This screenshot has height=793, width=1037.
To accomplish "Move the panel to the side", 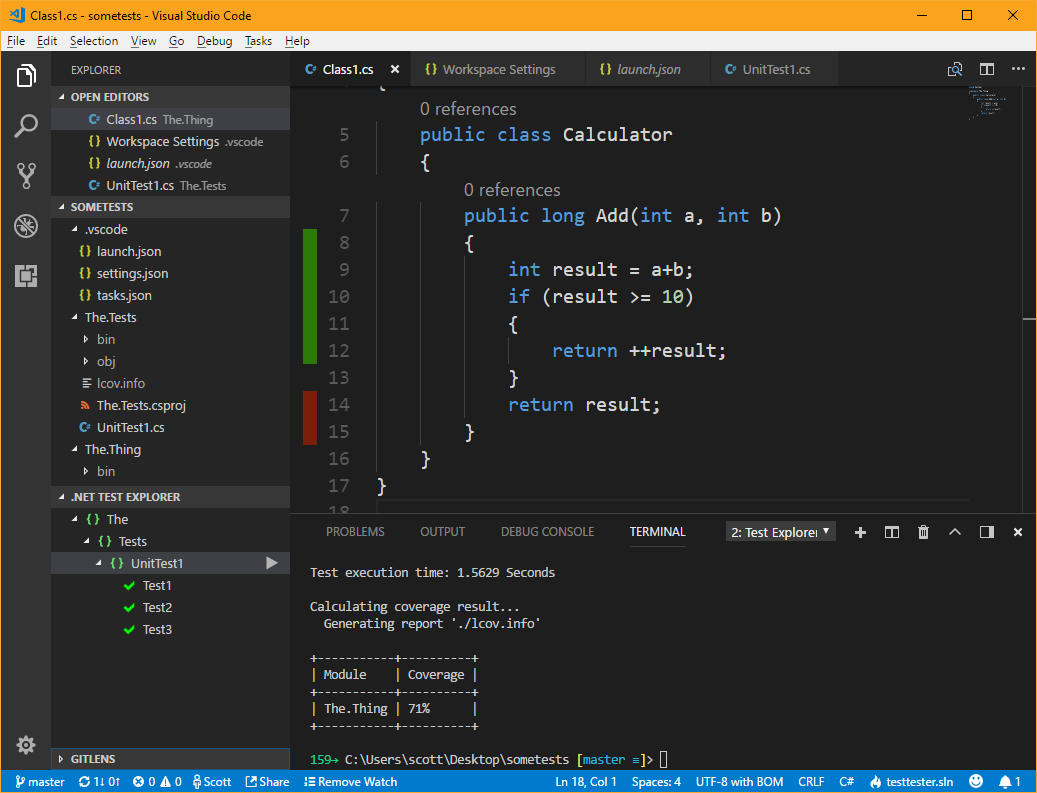I will click(987, 532).
